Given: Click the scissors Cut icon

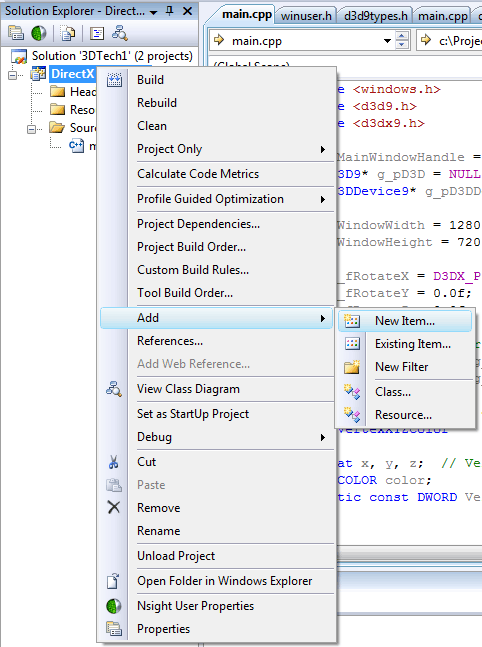Looking at the screenshot, I should (x=113, y=462).
